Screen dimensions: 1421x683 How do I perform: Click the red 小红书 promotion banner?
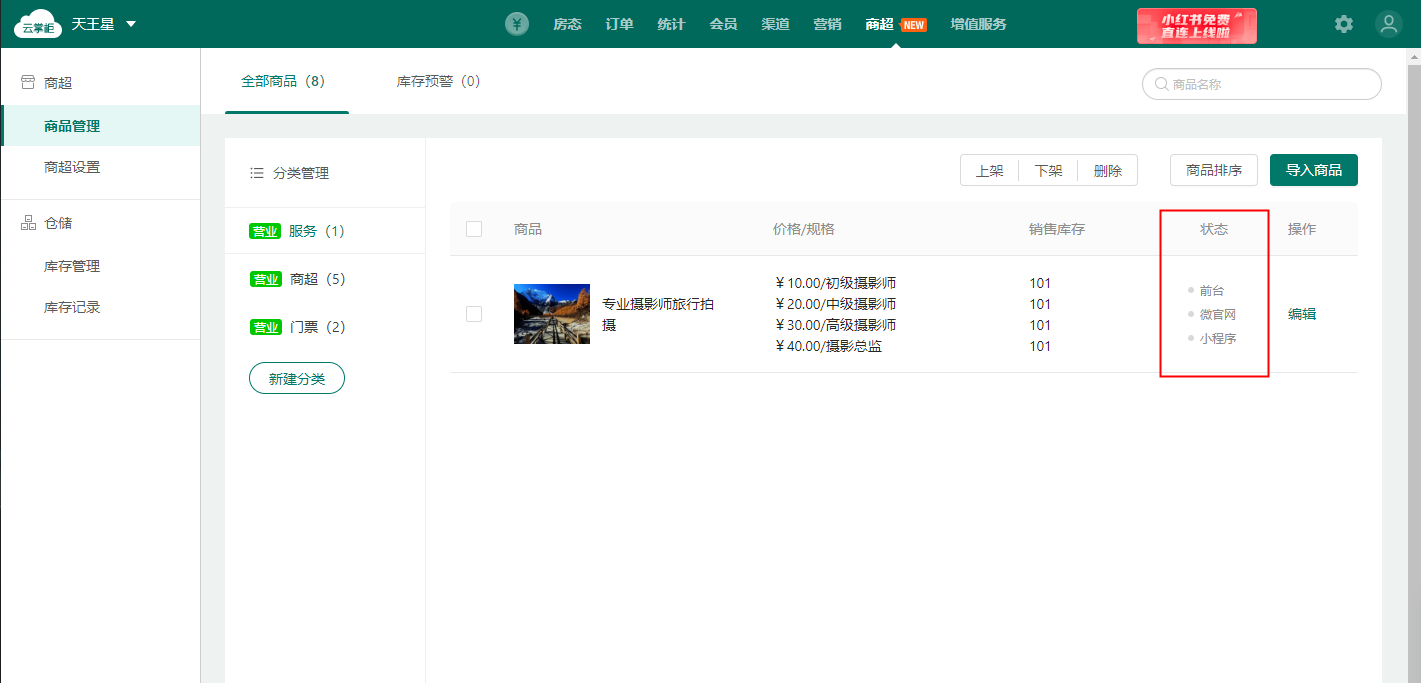[1196, 25]
